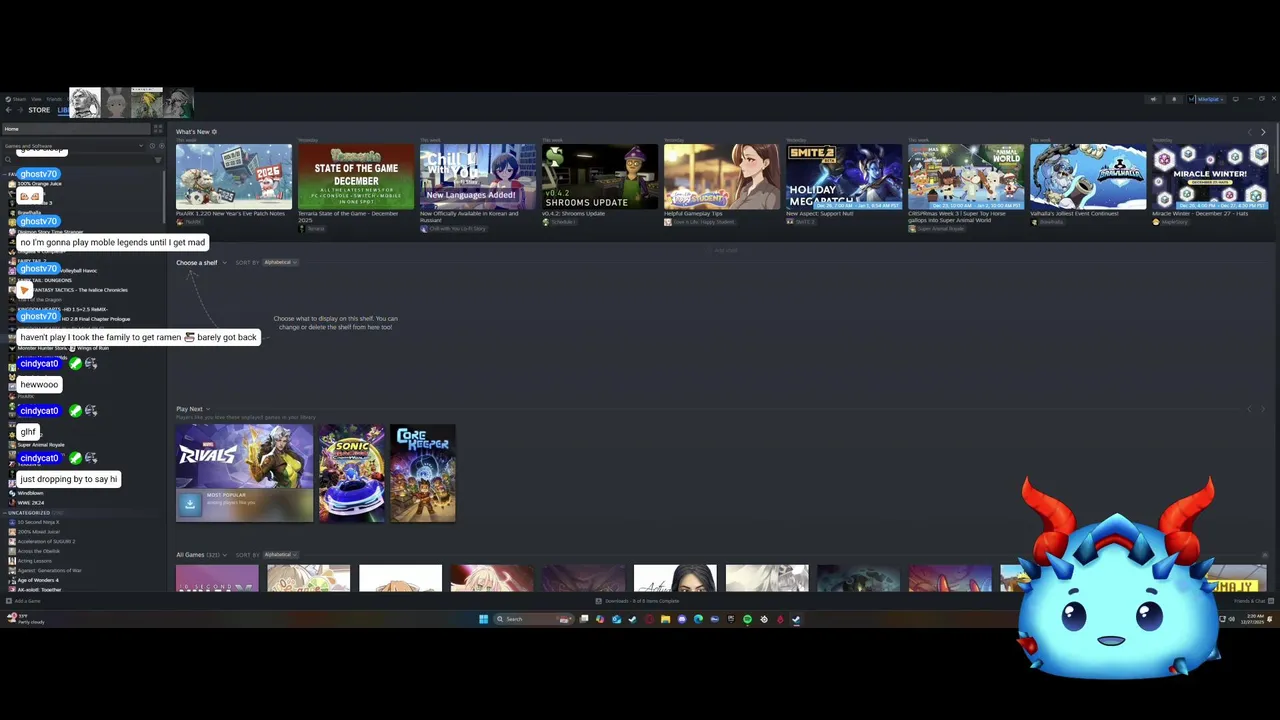Screen dimensions: 1280x720
Task: Open Downloads status at bottom bar
Action: pyautogui.click(x=637, y=601)
